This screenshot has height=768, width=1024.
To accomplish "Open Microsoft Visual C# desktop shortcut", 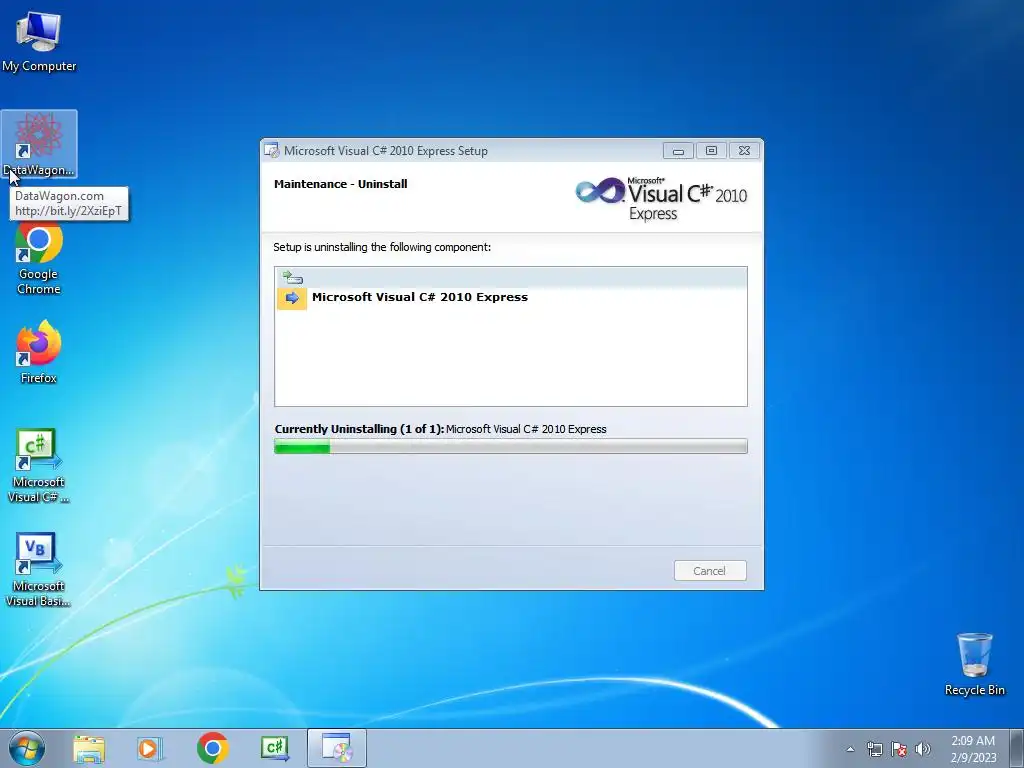I will [x=39, y=465].
